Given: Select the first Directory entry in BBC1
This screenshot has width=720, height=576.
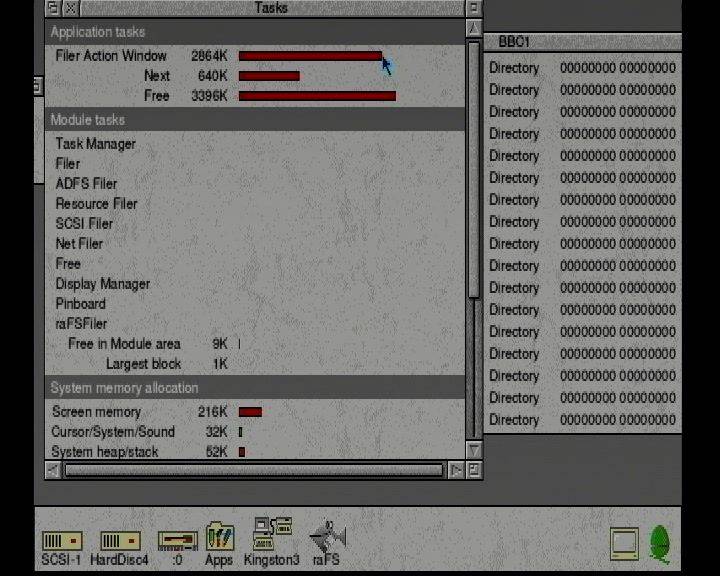Looking at the screenshot, I should pyautogui.click(x=582, y=68).
